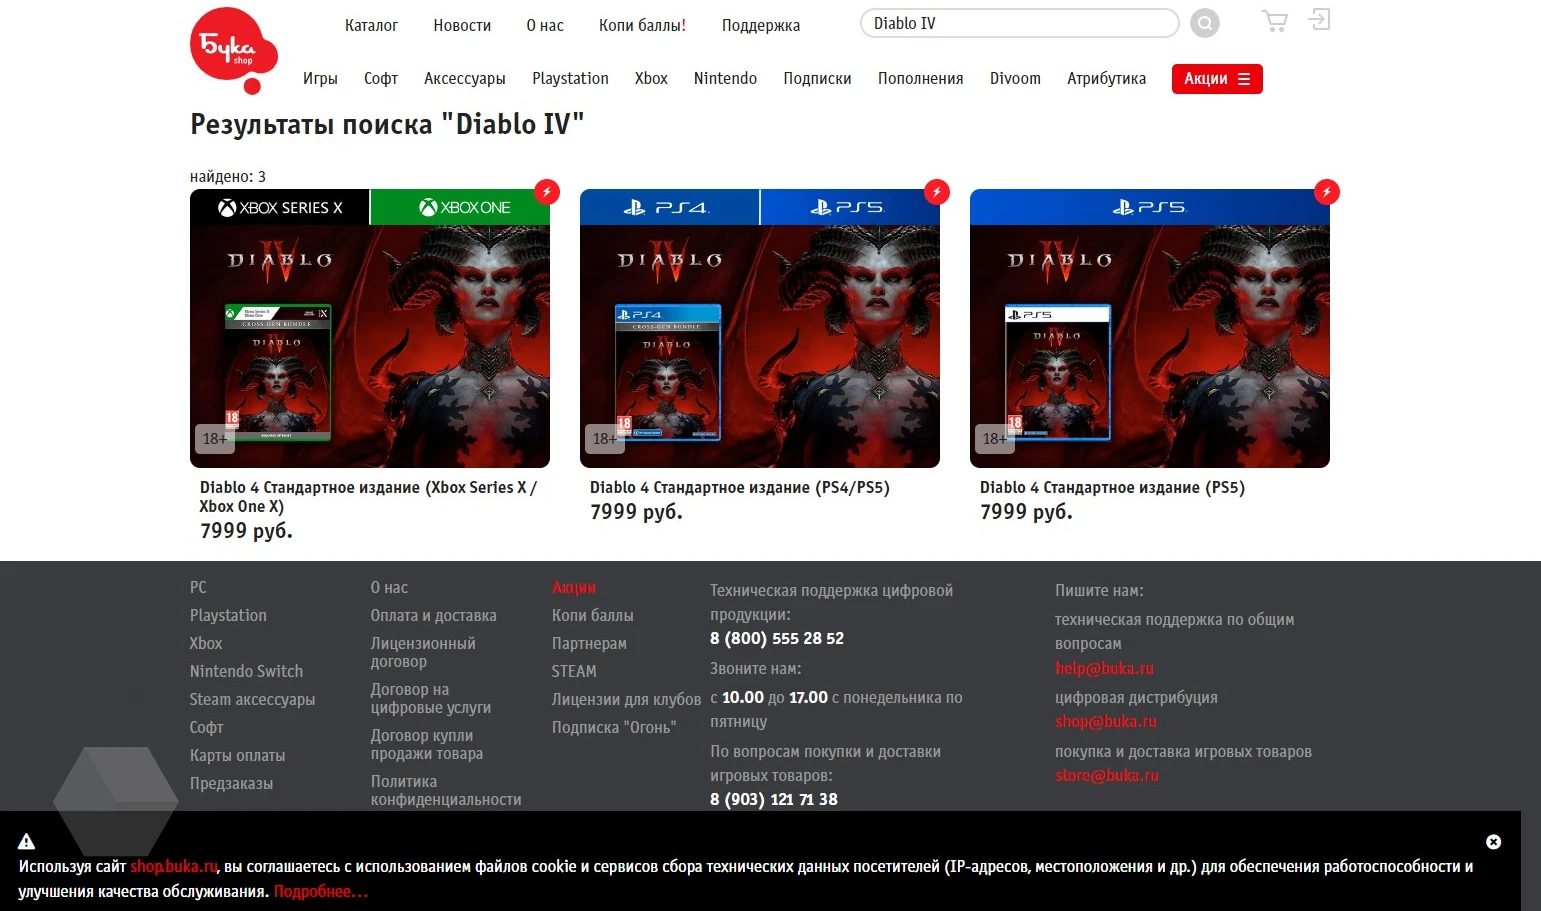Select the Divoom category

click(1015, 79)
